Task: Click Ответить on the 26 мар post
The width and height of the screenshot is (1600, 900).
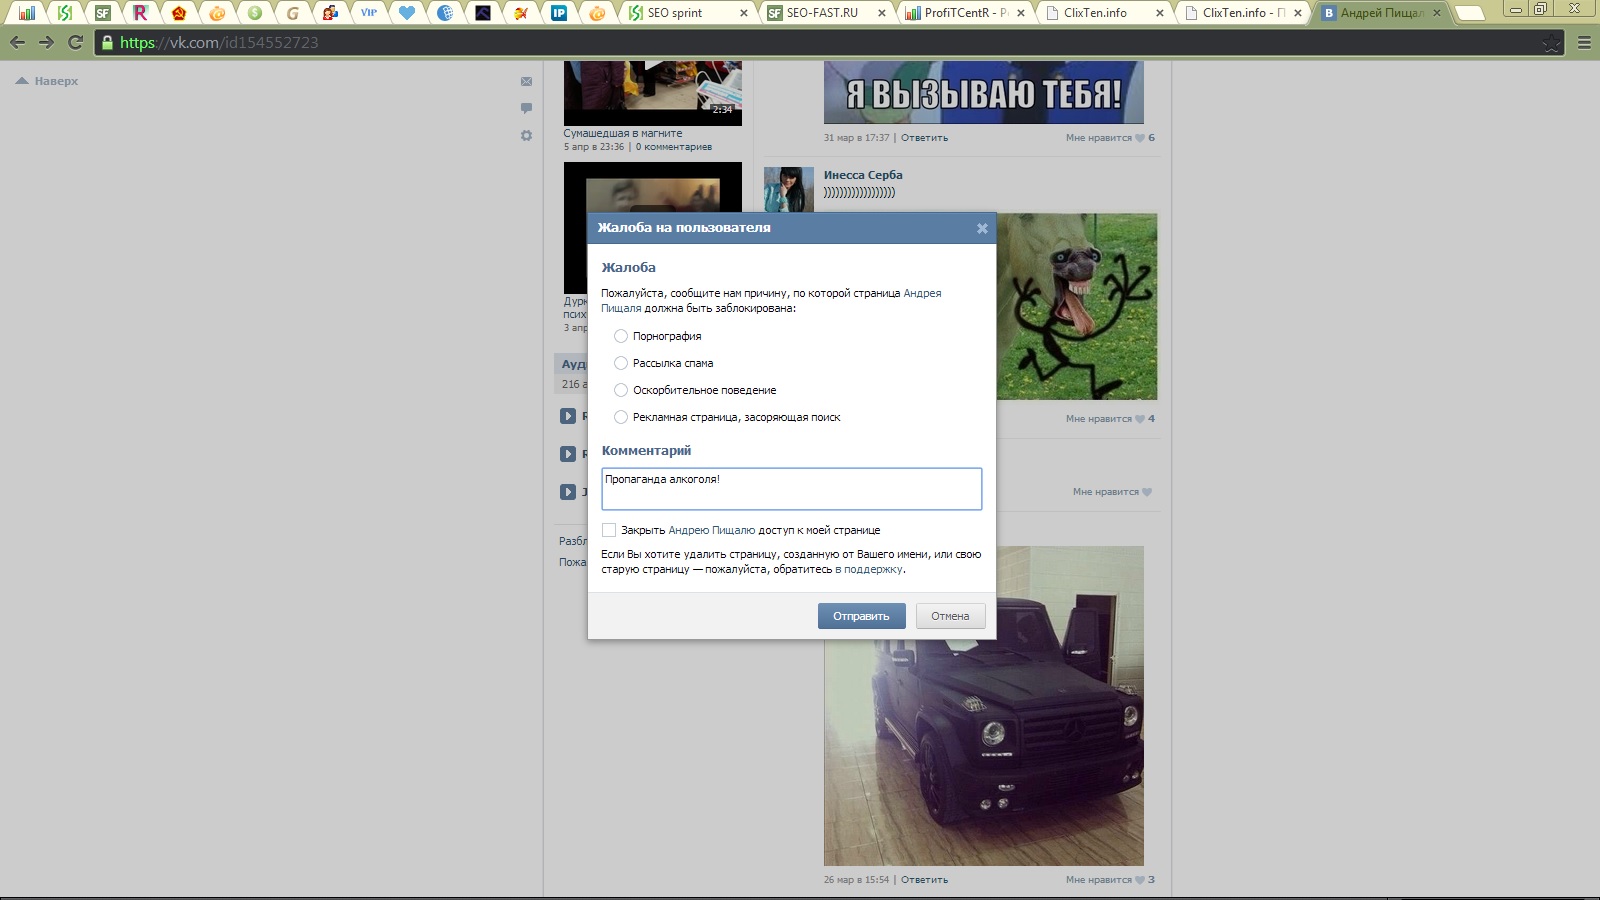Action: [924, 880]
